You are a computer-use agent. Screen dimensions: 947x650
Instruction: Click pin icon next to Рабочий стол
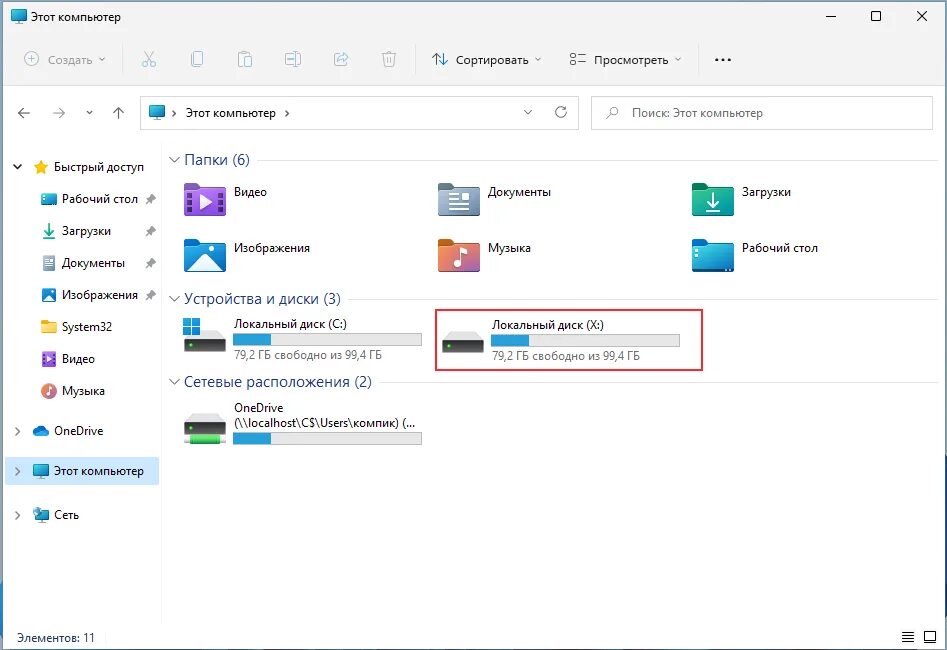coord(151,199)
